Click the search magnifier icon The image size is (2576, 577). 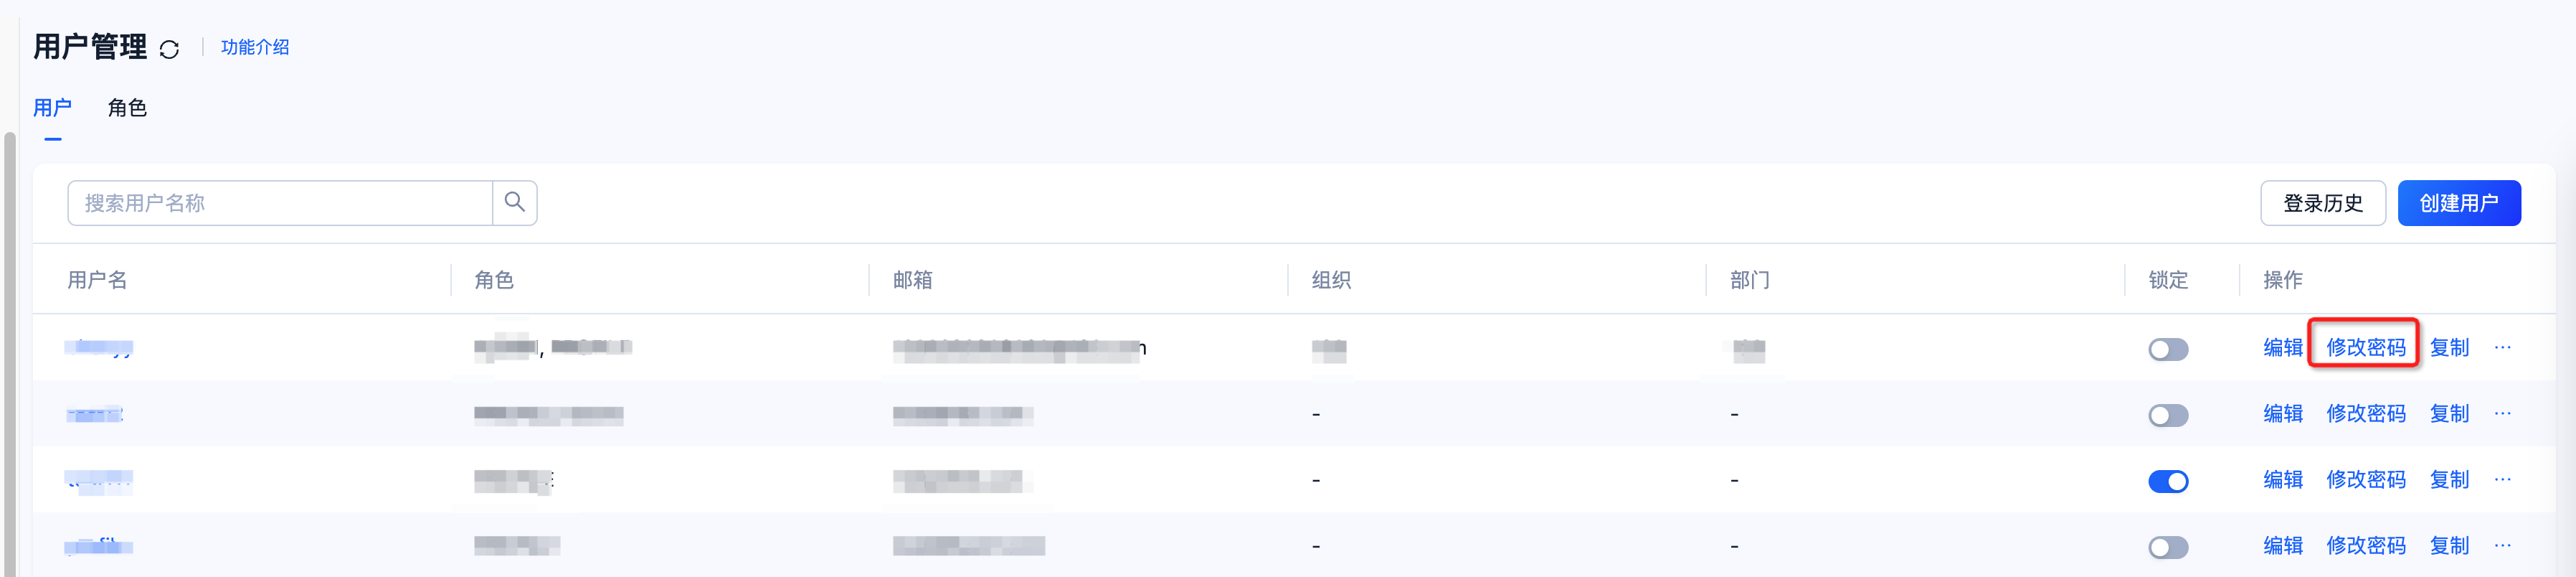[x=515, y=202]
